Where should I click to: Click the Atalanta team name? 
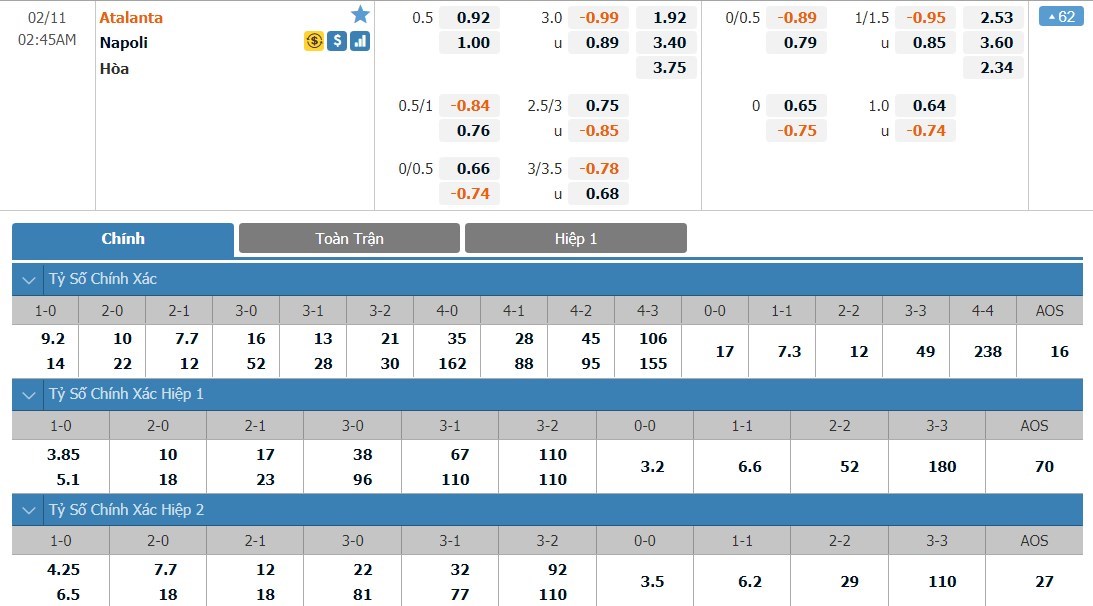pos(131,17)
